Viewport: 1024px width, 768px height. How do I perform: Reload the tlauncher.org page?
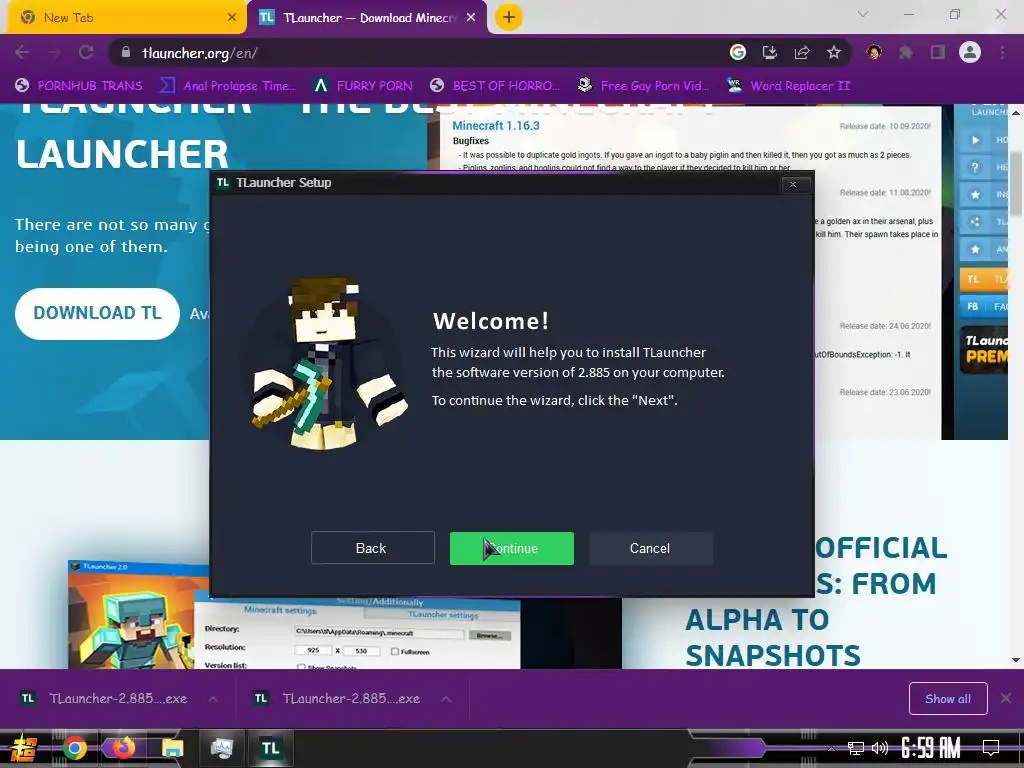tap(86, 53)
